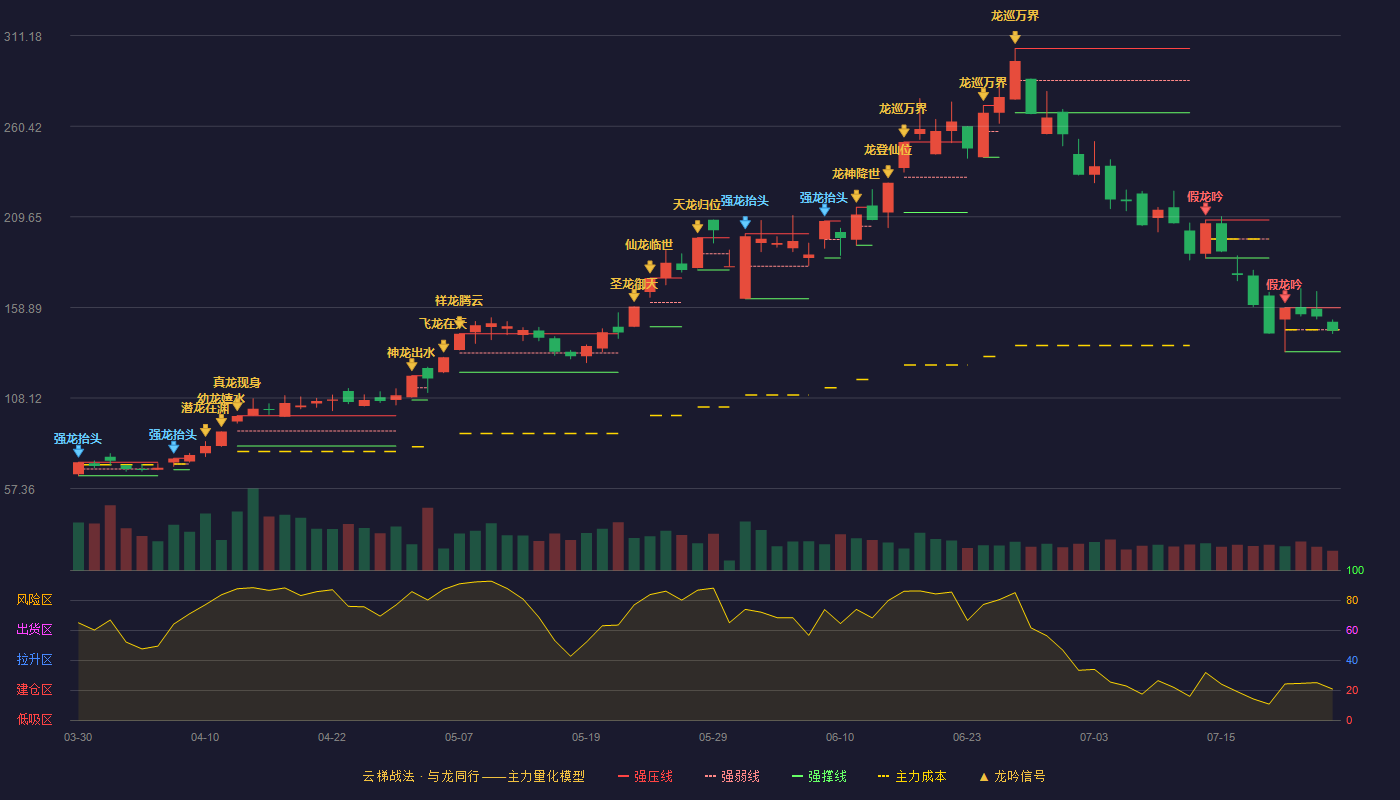The image size is (1400, 800).
Task: Click 龙巡万界 arrow at the 311.18 peak
Action: (x=1015, y=38)
